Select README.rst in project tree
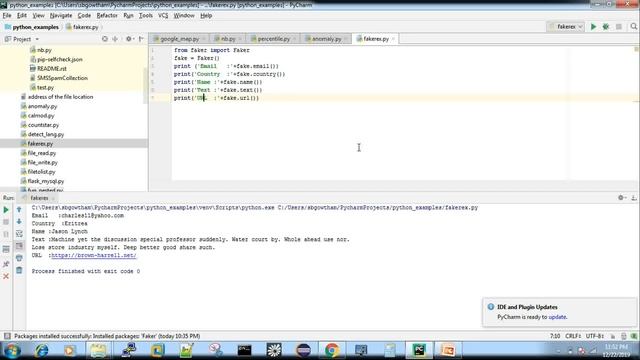Viewport: 640px width, 360px height. 51,69
